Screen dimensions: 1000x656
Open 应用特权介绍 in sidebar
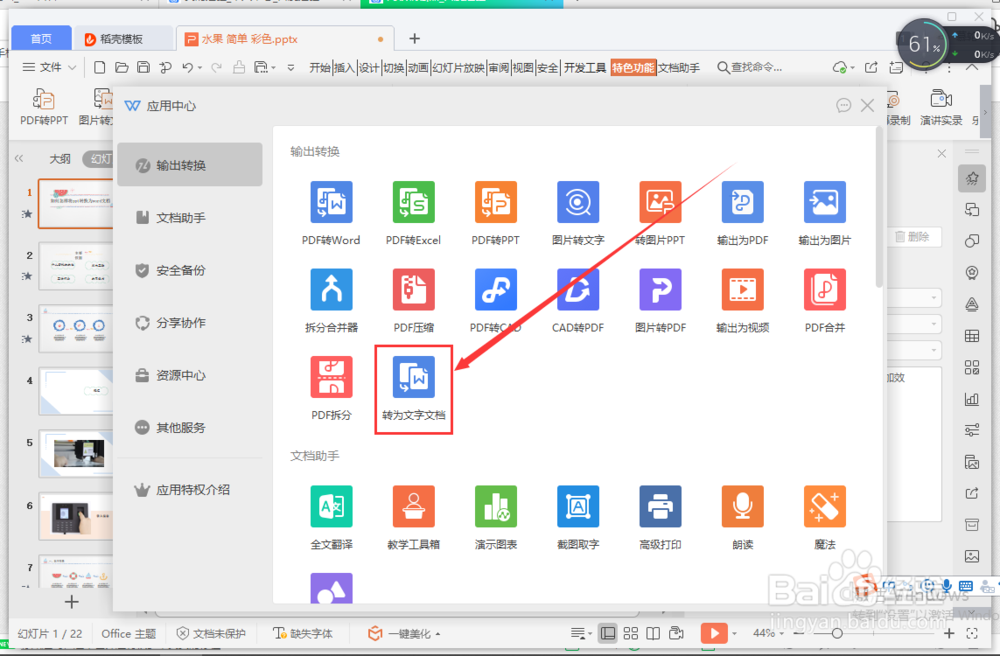190,490
